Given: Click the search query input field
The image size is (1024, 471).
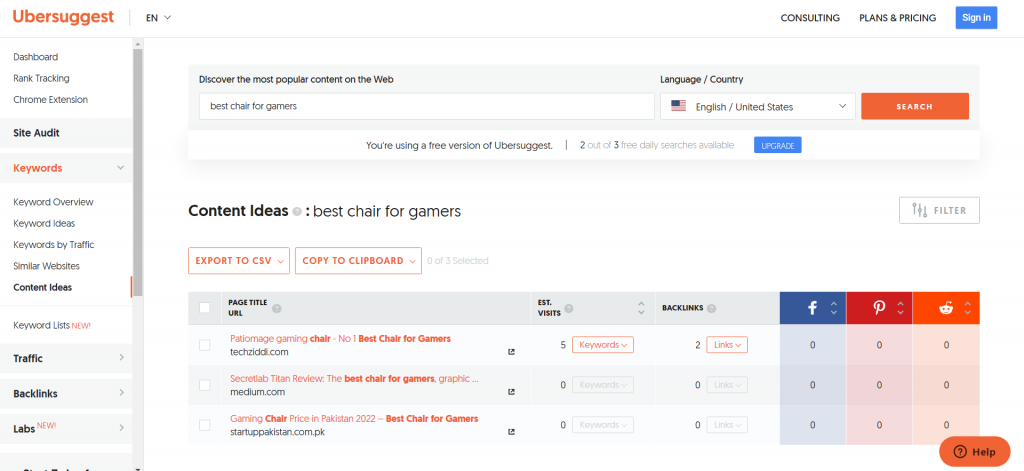Looking at the screenshot, I should pyautogui.click(x=426, y=106).
